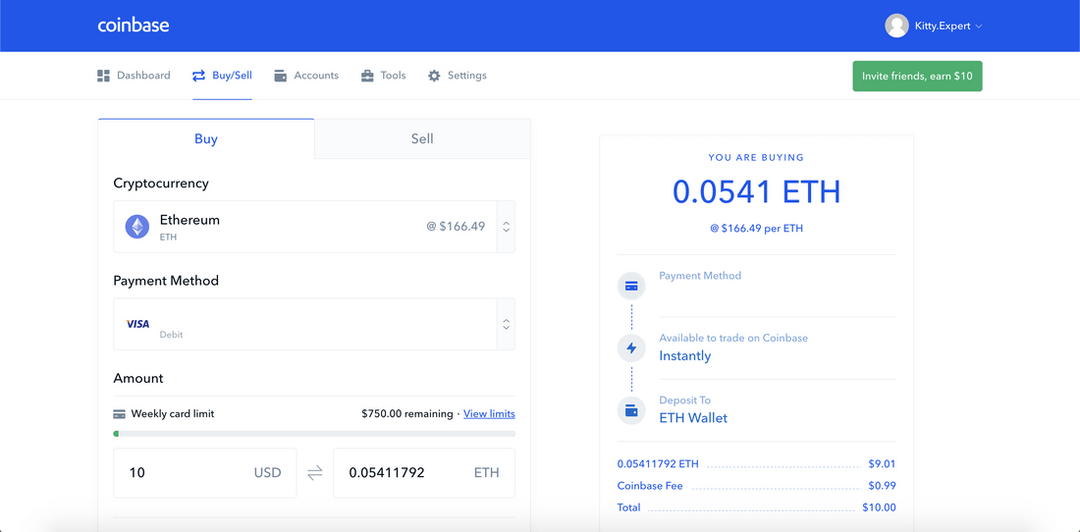Click the weekly card limit icon
This screenshot has width=1080, height=532.
coord(119,414)
